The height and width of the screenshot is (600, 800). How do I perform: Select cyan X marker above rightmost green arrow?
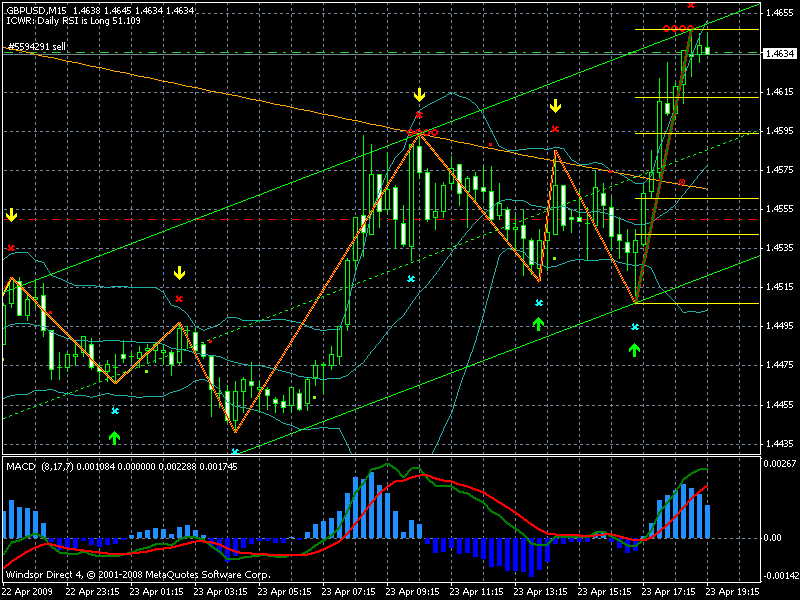(634, 327)
